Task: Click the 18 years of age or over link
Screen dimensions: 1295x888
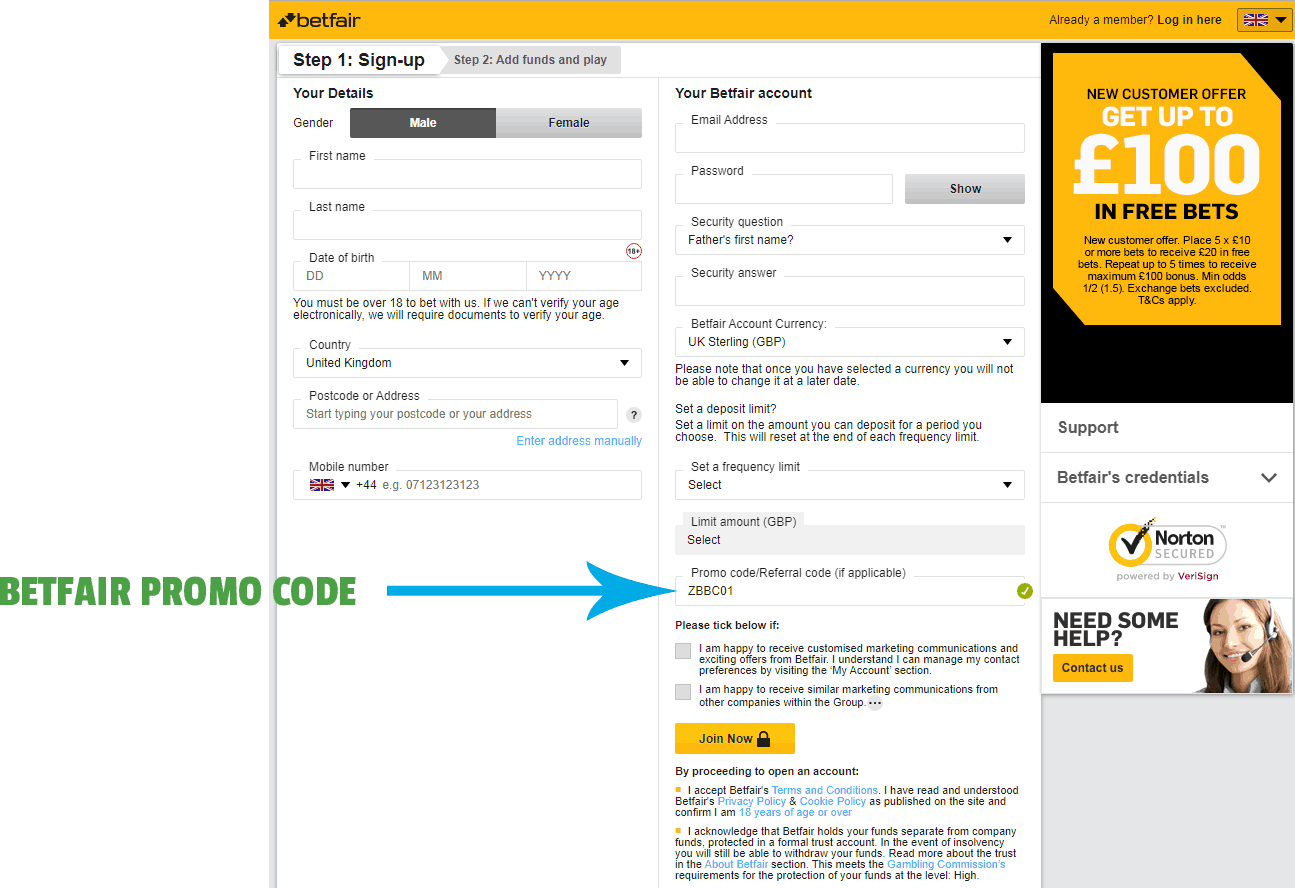Action: [796, 812]
